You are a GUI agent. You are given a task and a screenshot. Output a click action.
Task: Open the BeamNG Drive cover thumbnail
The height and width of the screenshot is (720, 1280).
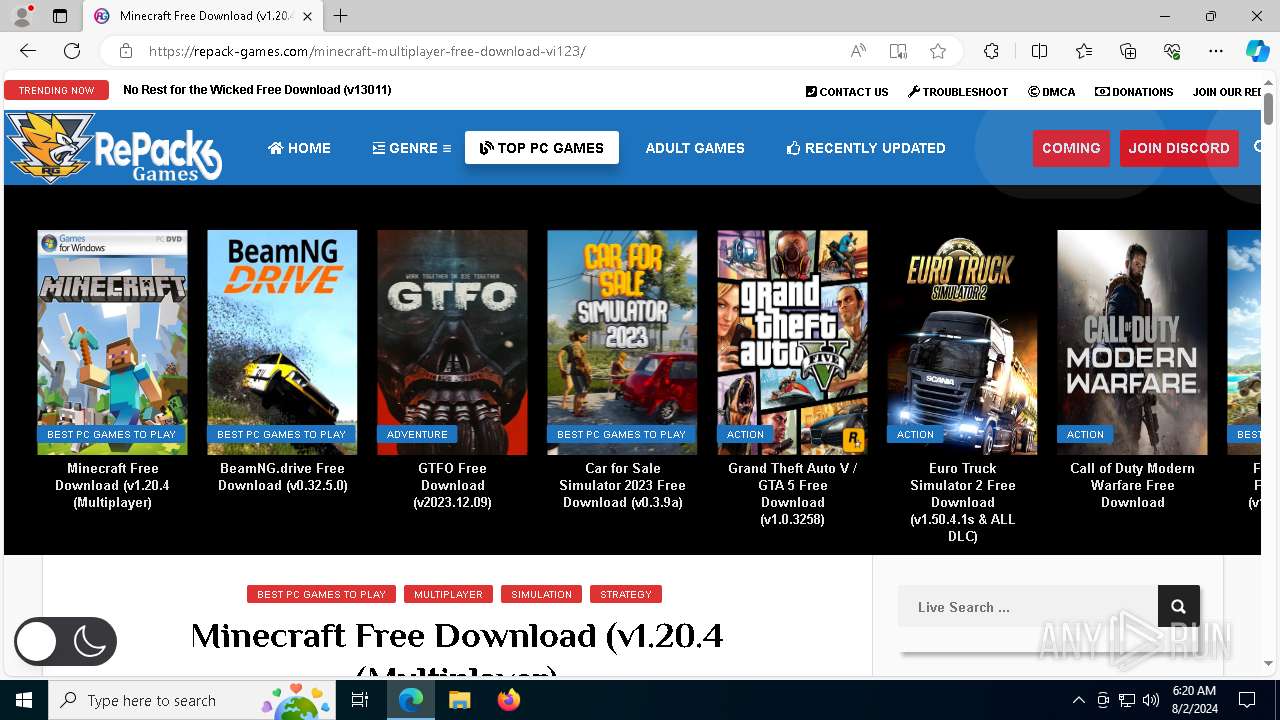[282, 342]
